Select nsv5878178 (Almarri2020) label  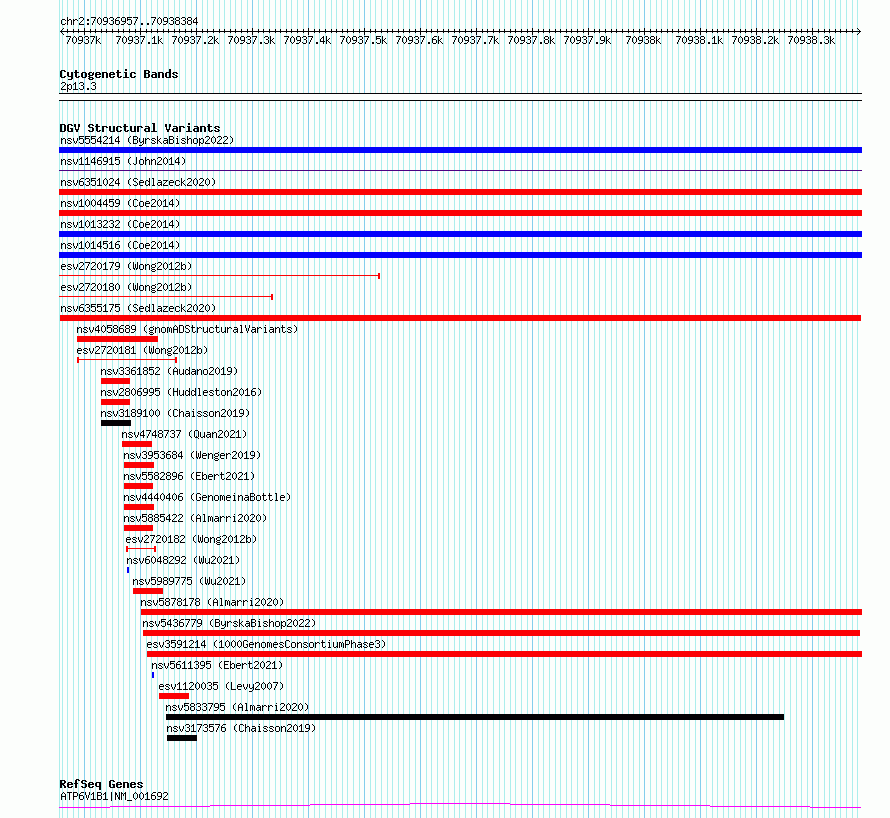212,602
